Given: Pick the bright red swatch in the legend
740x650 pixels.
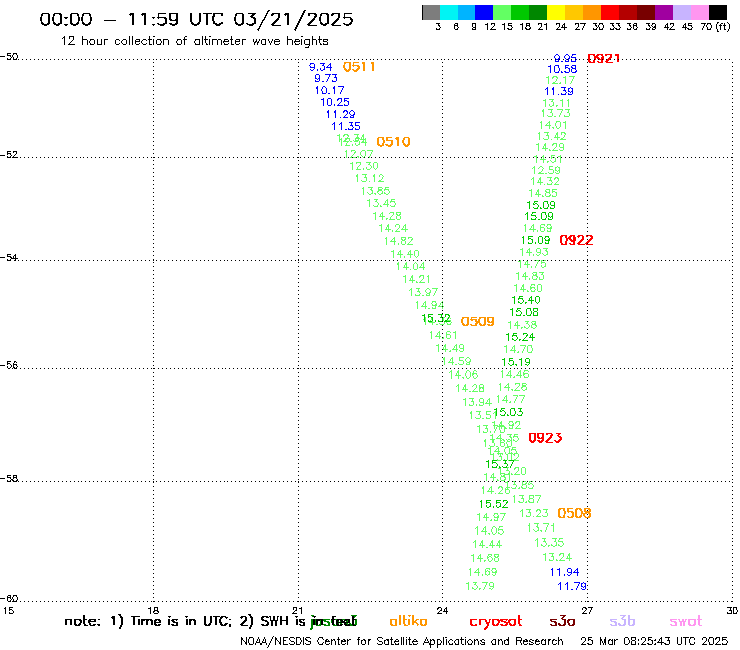Looking at the screenshot, I should click(610, 12).
